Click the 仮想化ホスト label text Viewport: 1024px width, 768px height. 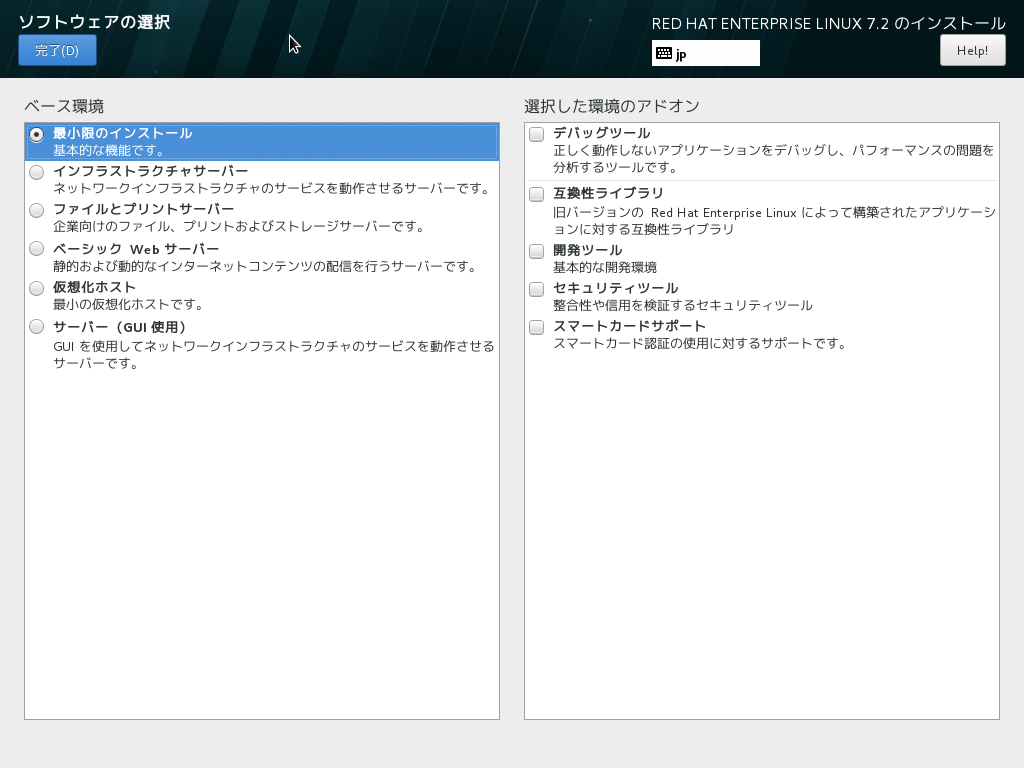(x=95, y=287)
